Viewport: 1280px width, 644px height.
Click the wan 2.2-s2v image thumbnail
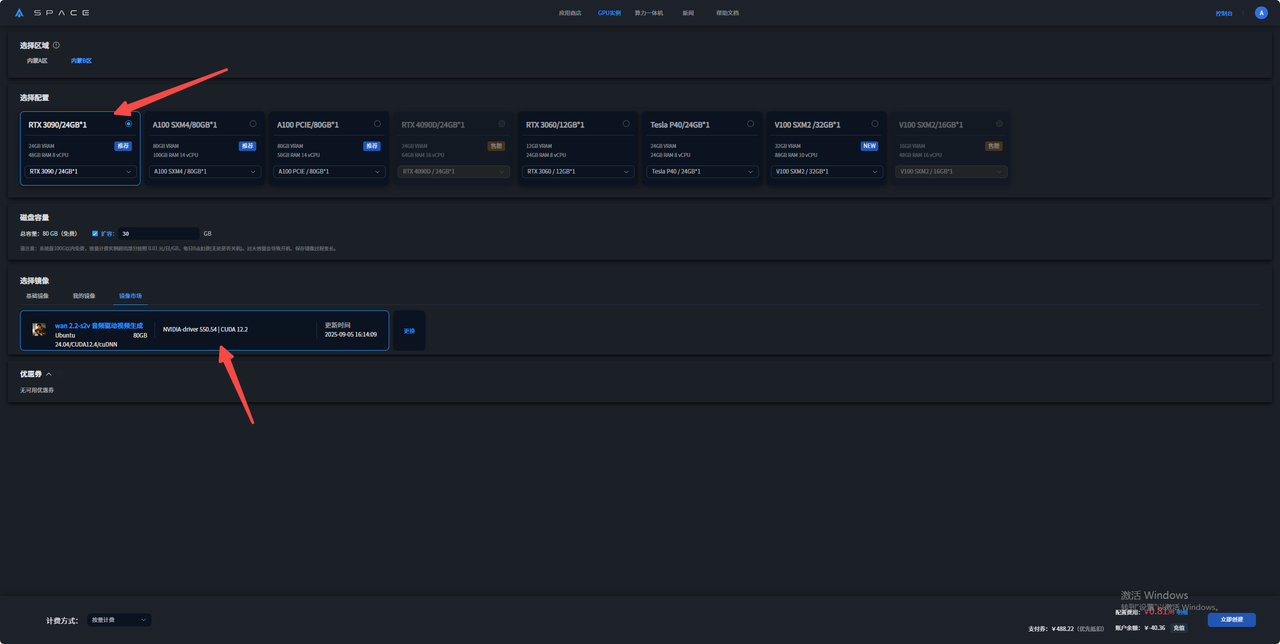tap(39, 329)
